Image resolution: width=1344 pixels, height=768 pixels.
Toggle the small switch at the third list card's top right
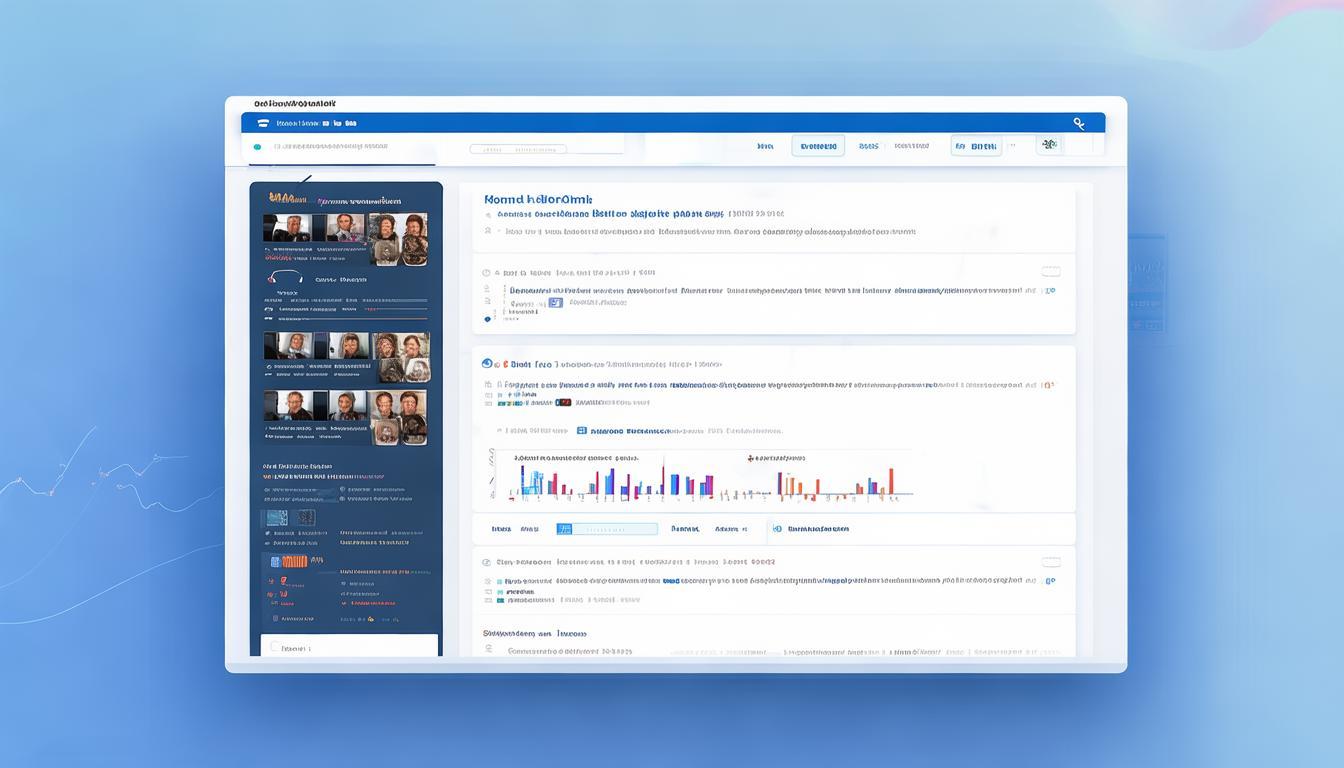pyautogui.click(x=1050, y=562)
